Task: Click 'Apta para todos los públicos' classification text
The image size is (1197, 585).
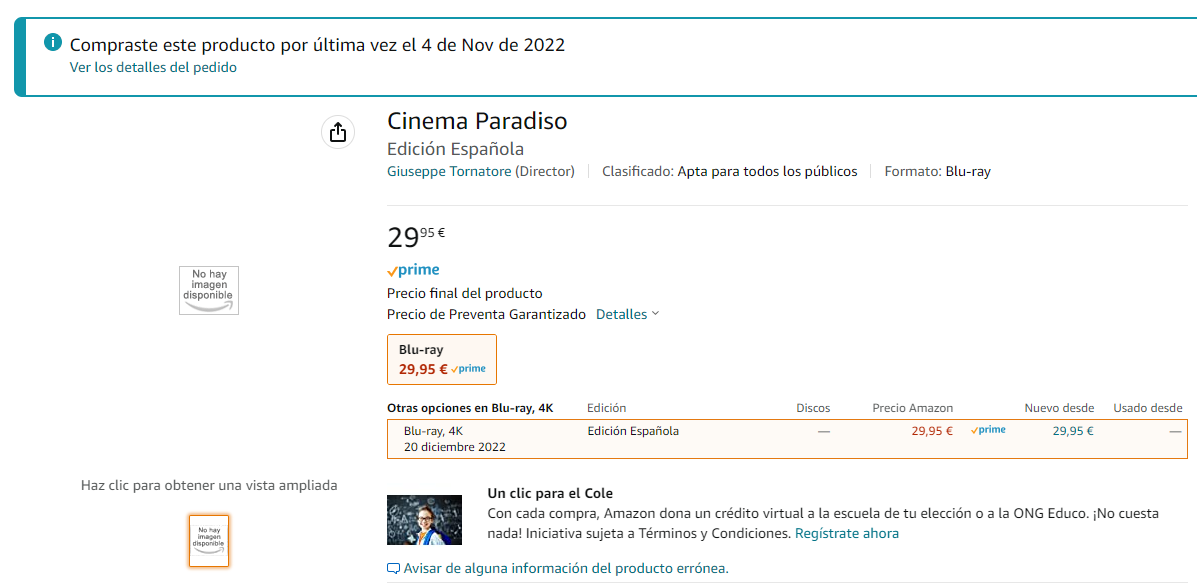Action: click(x=767, y=171)
